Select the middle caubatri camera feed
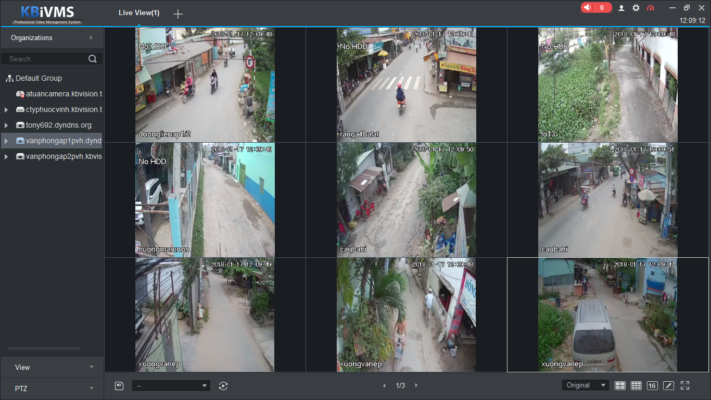Screen dimensions: 711x400 [x=406, y=200]
